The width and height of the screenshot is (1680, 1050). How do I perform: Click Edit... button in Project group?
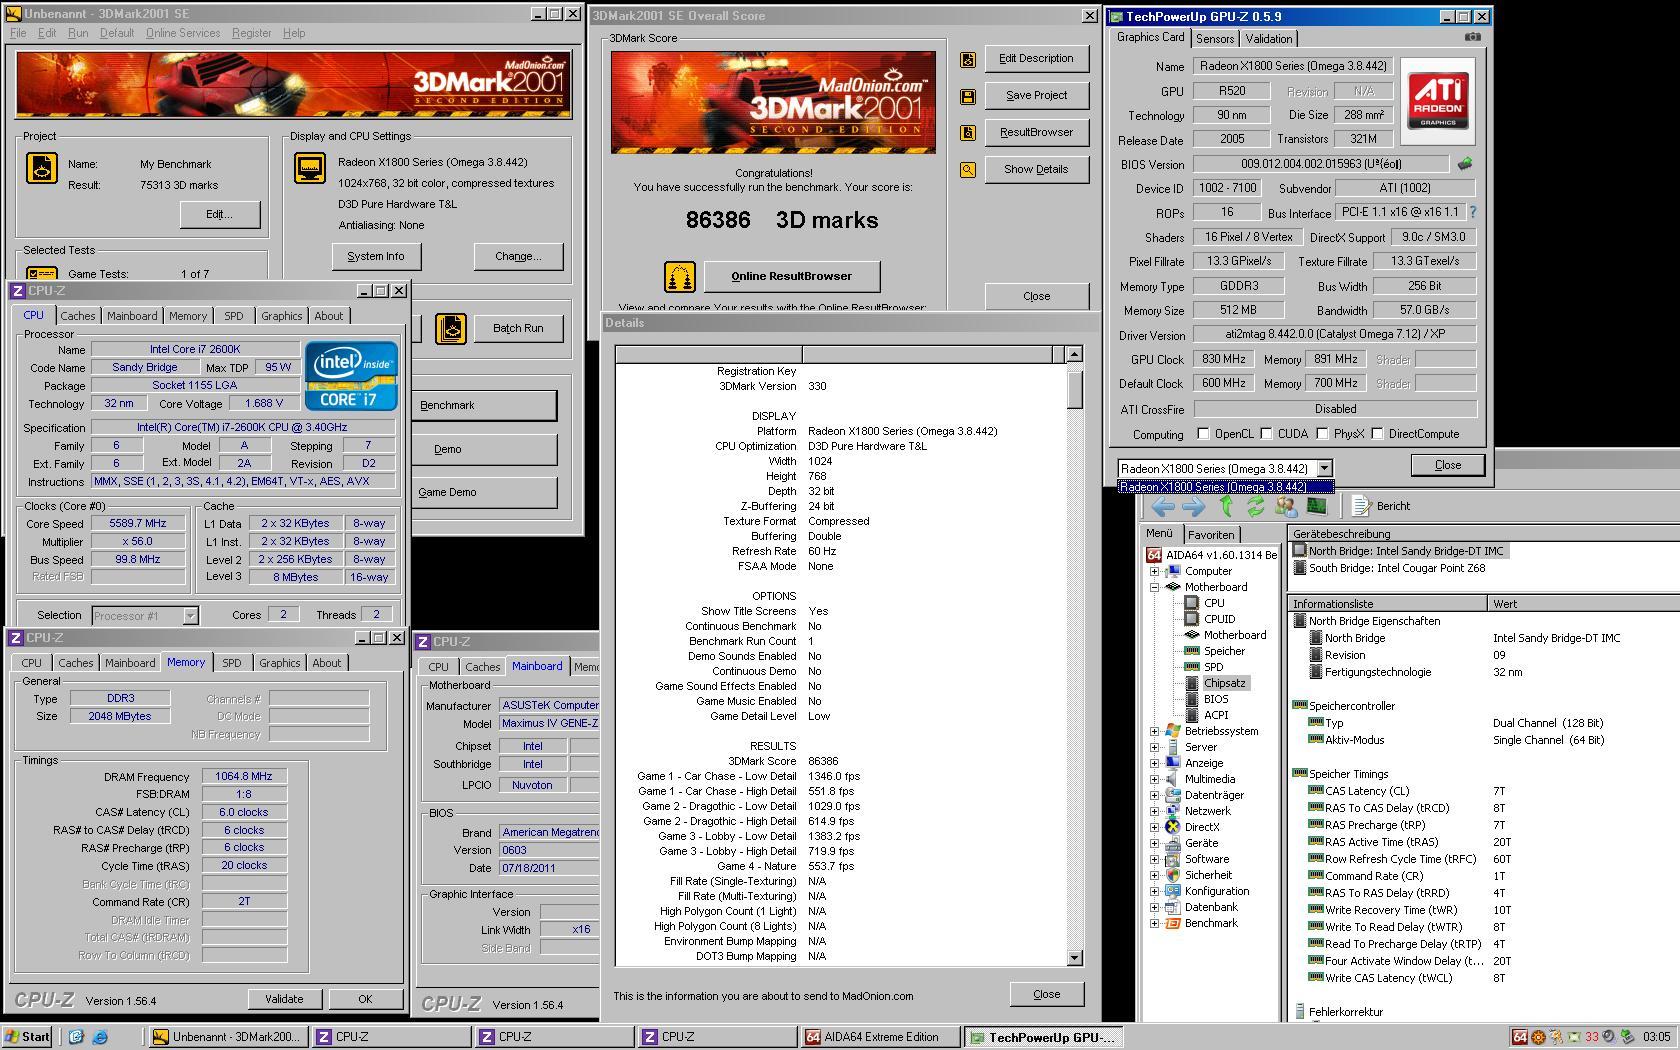click(x=219, y=214)
